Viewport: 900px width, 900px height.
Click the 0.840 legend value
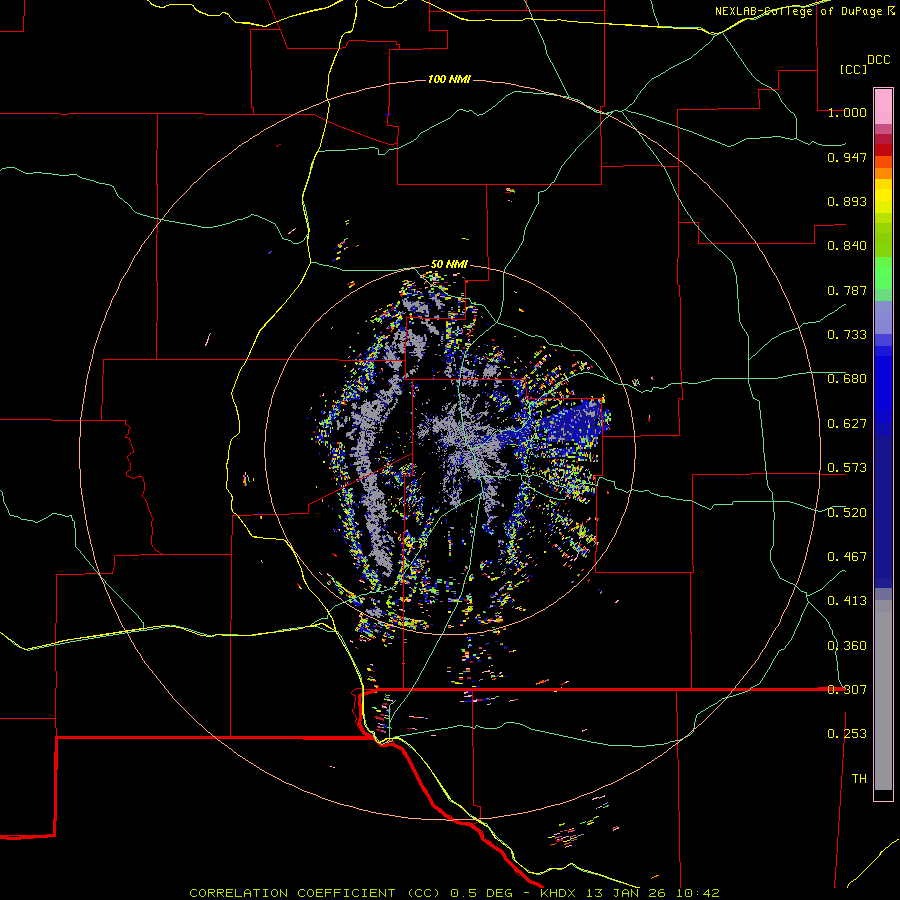847,246
